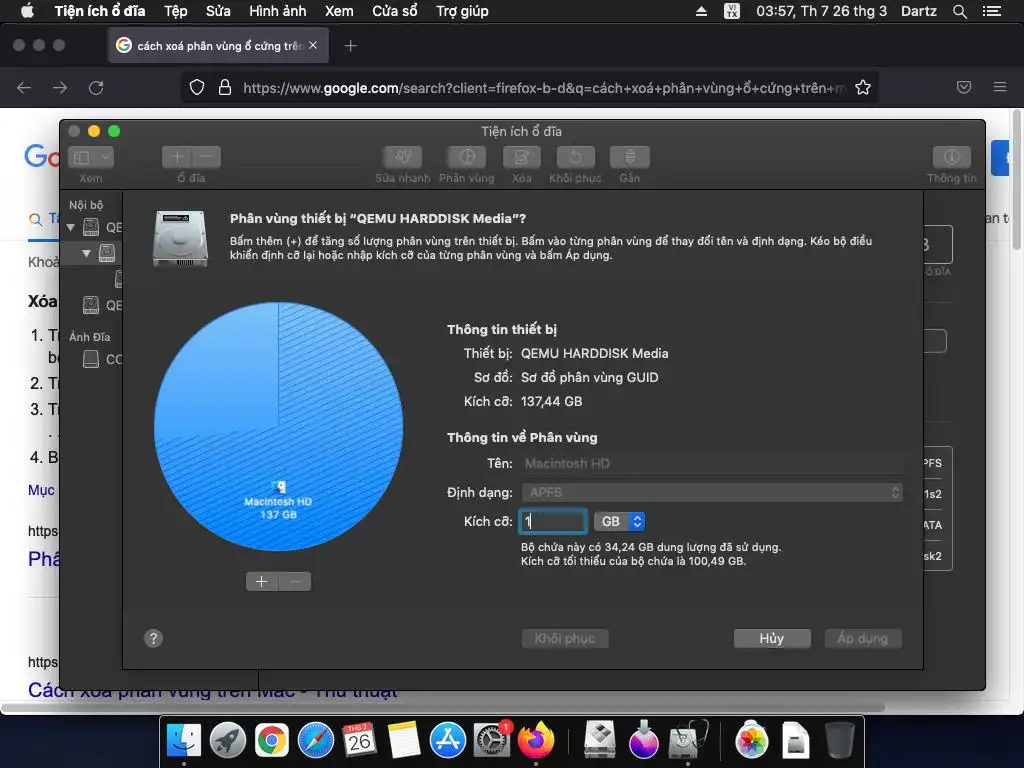Click the Khôi phục restore toolbar icon
Viewport: 1024px width, 768px height.
pyautogui.click(x=575, y=157)
